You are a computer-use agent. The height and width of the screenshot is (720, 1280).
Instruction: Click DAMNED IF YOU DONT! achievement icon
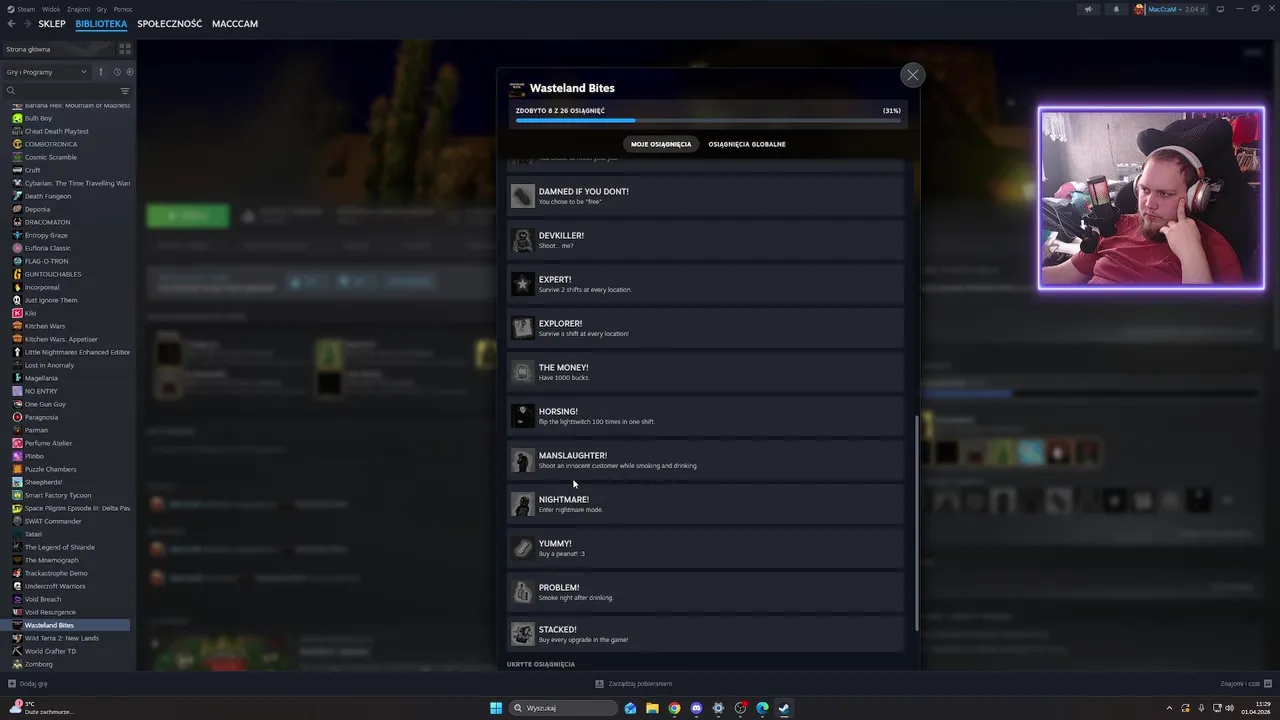pyautogui.click(x=522, y=196)
